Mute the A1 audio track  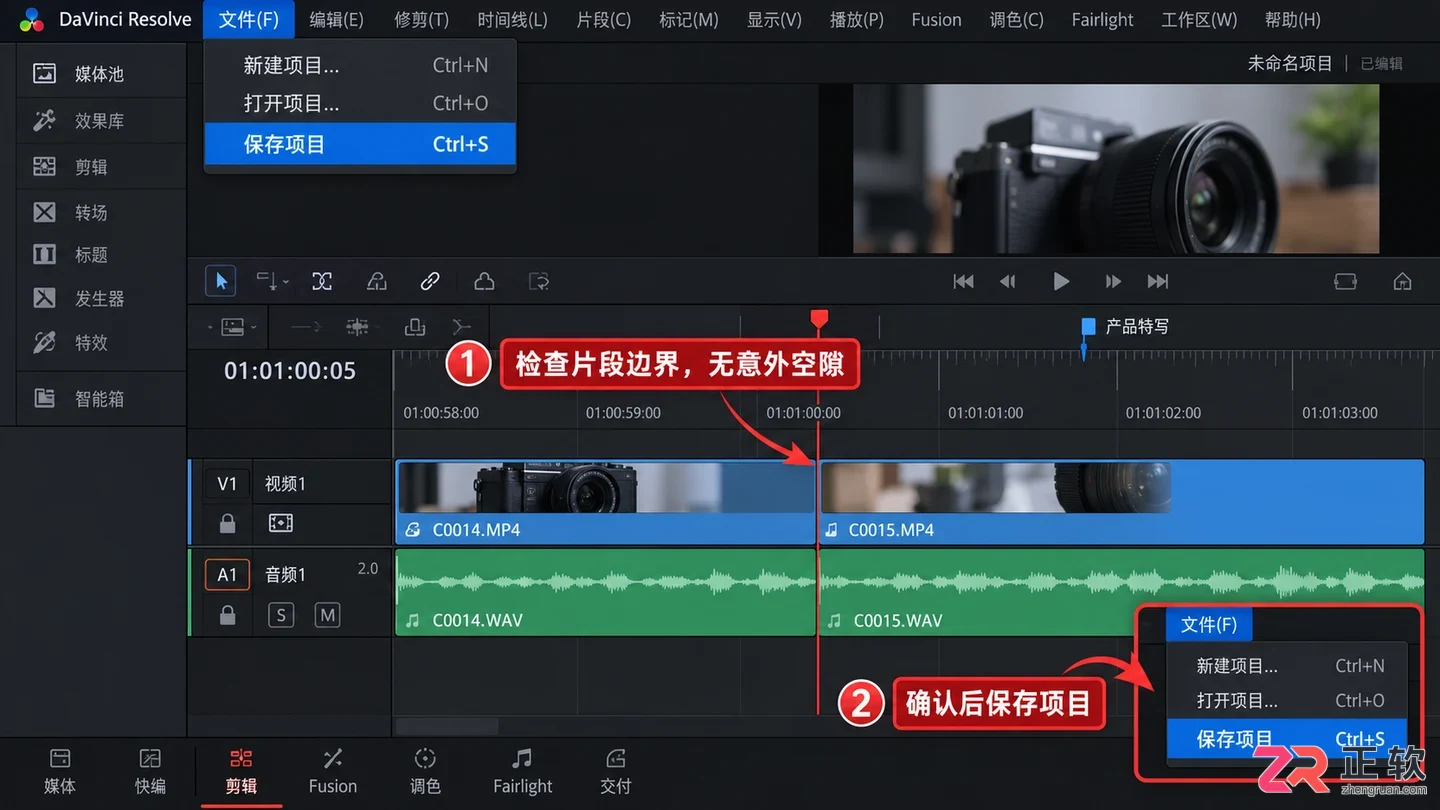pyautogui.click(x=327, y=615)
